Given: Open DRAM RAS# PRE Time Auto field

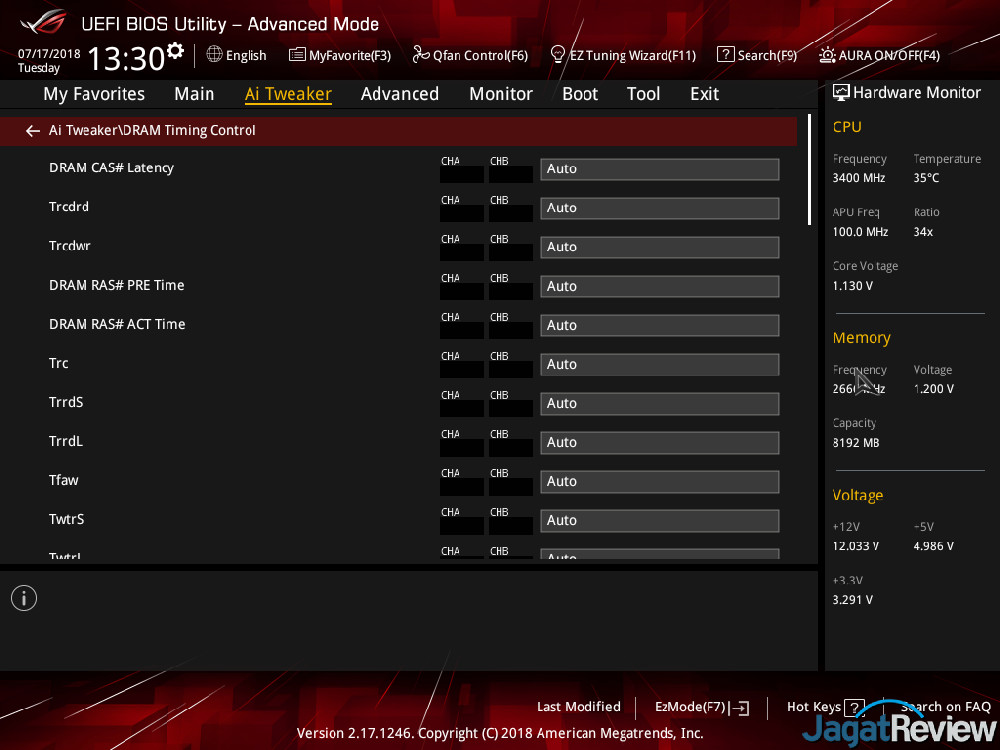Looking at the screenshot, I should coord(659,286).
